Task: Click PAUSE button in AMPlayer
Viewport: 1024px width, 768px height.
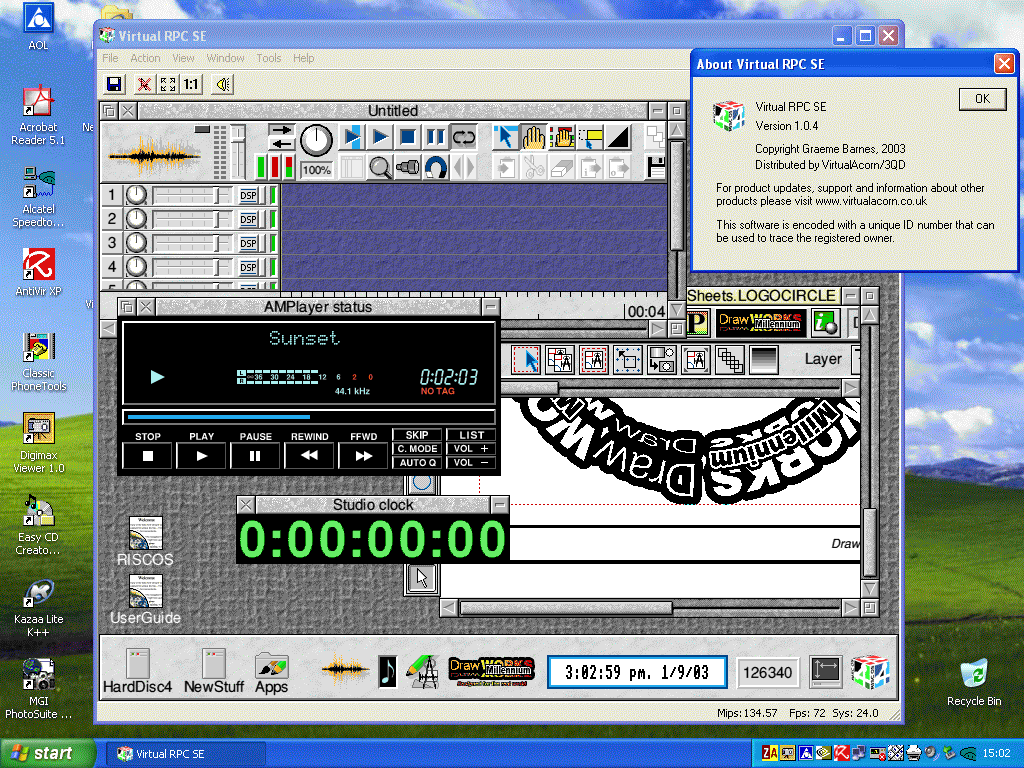Action: [x=255, y=456]
